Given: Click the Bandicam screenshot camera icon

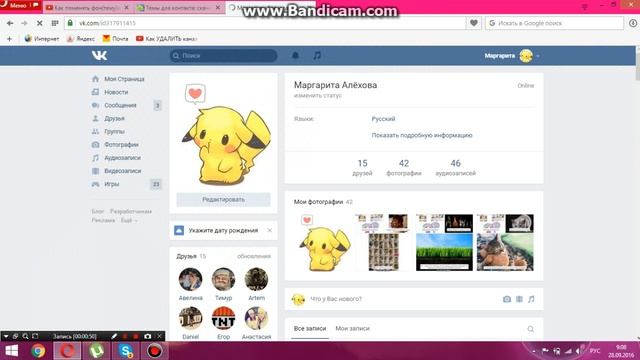Looking at the screenshot, I should tap(148, 336).
